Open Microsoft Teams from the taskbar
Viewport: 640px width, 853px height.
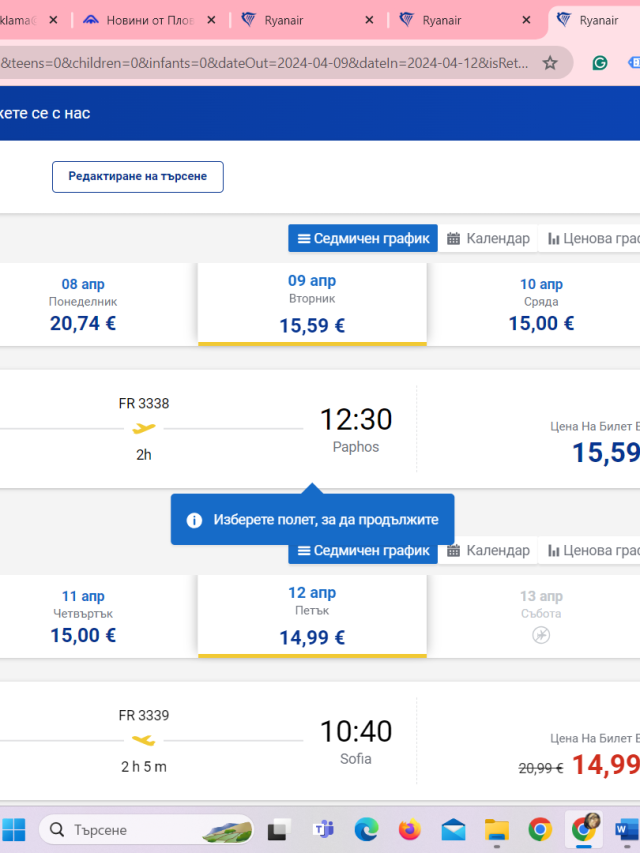tap(323, 829)
